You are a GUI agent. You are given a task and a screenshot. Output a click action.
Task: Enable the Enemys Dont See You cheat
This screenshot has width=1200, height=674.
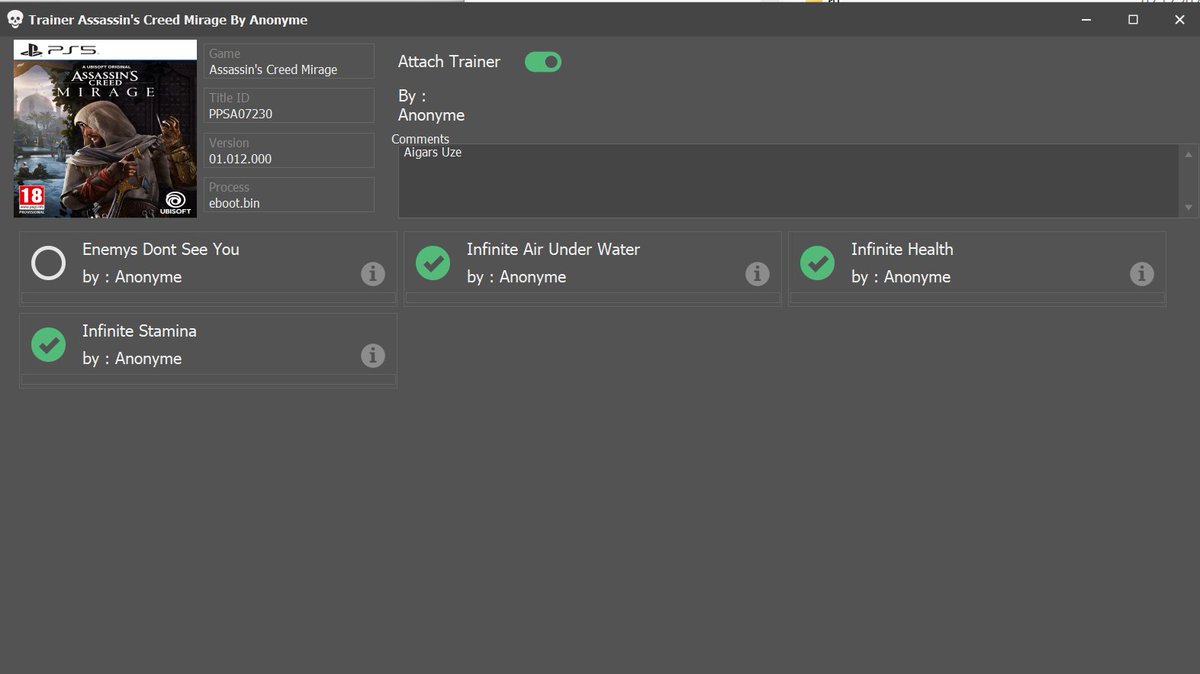tap(48, 263)
